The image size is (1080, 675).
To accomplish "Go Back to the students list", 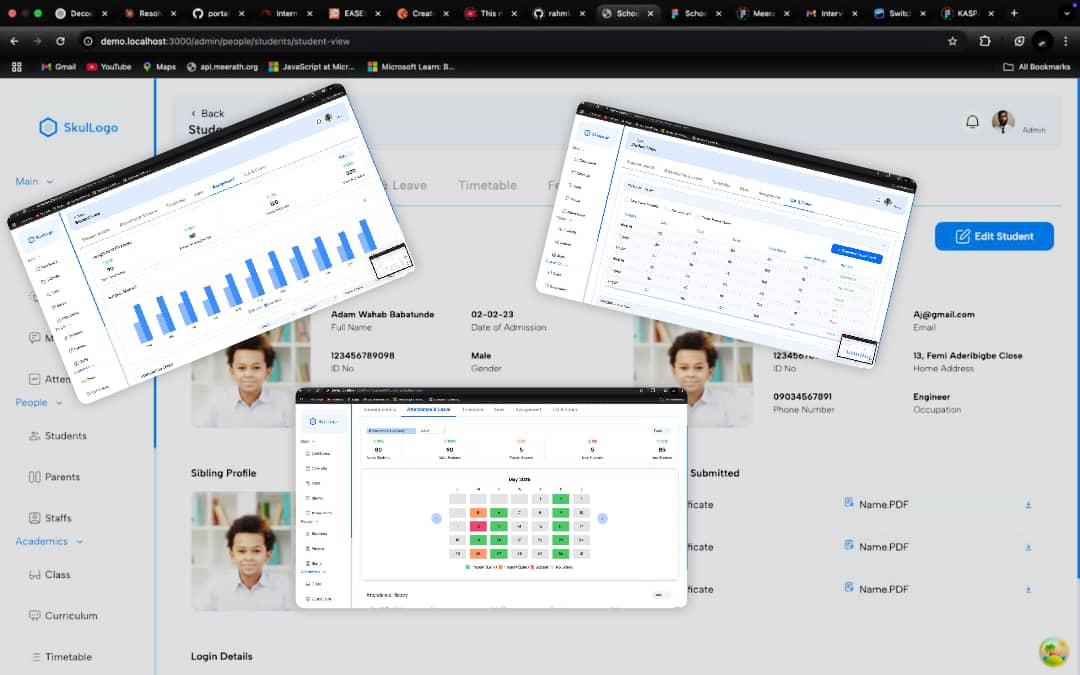I will 207,113.
